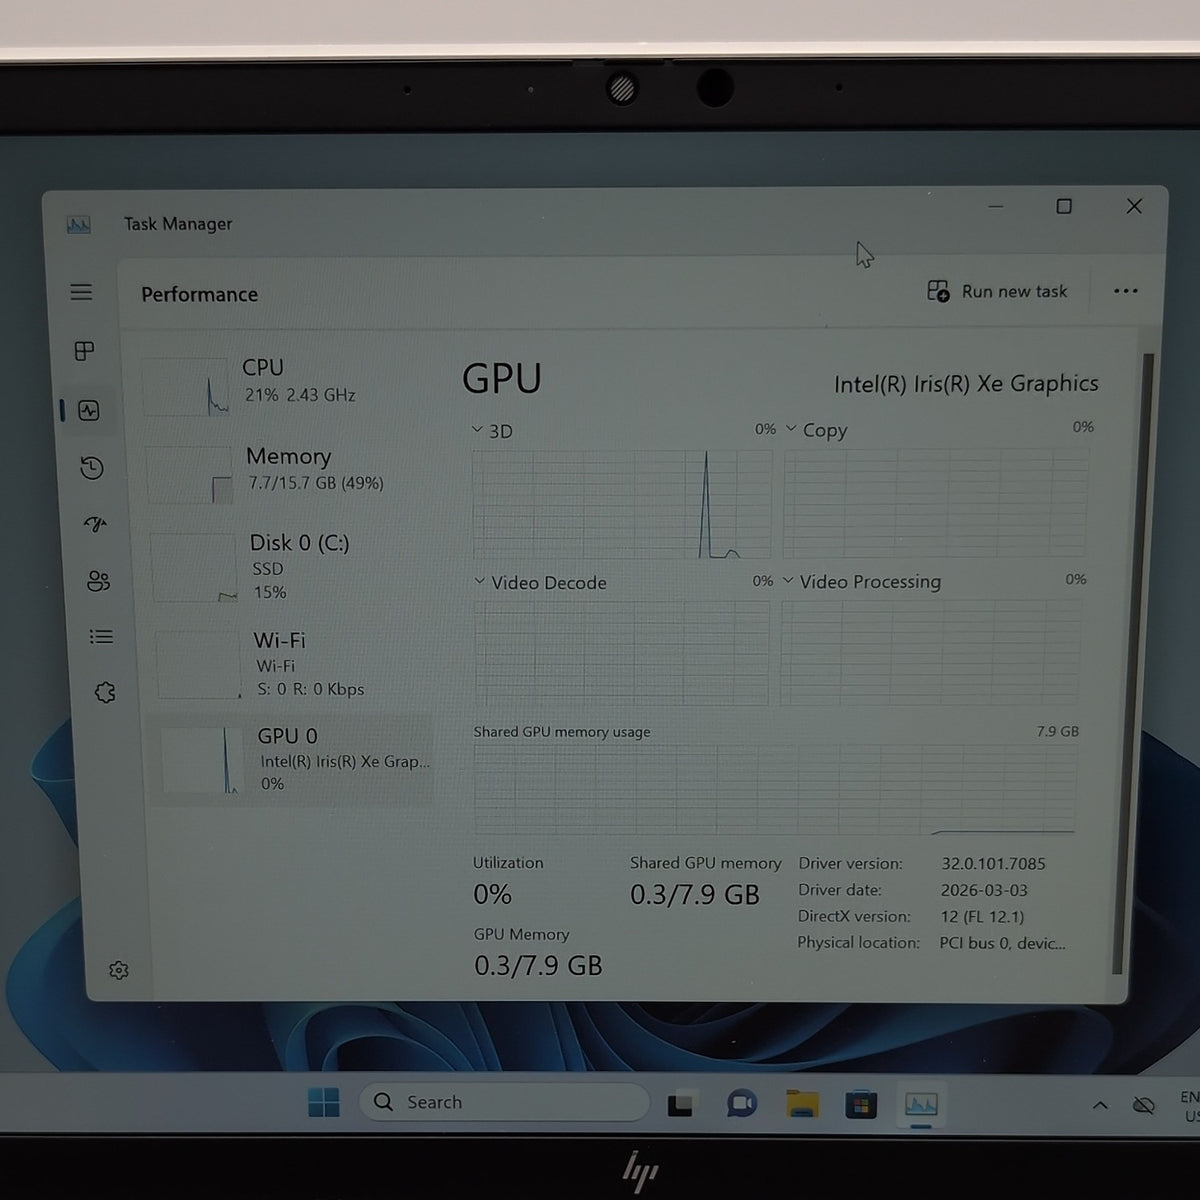Open the chat app on the taskbar

coord(741,1104)
